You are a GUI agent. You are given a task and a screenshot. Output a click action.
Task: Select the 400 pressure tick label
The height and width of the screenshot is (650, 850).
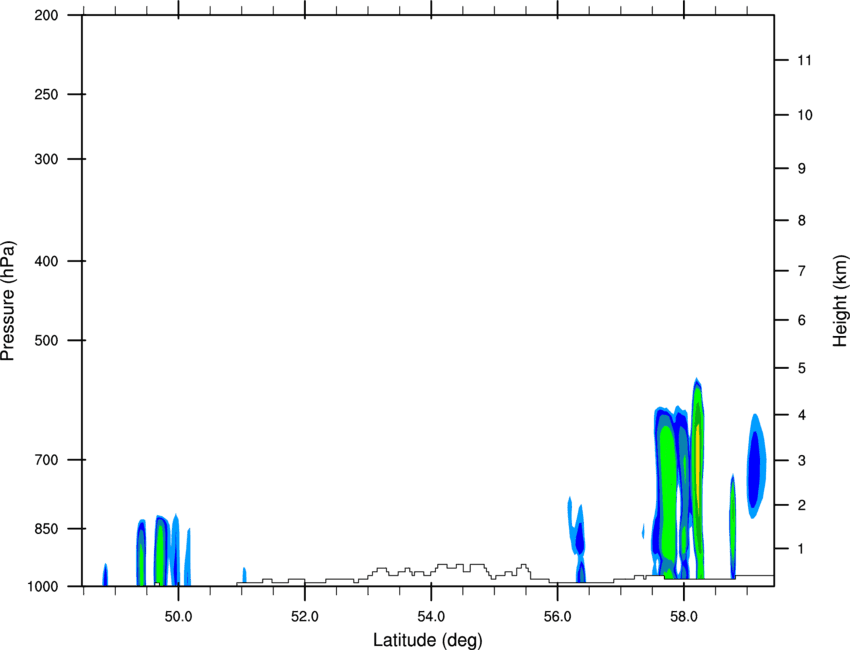46,261
